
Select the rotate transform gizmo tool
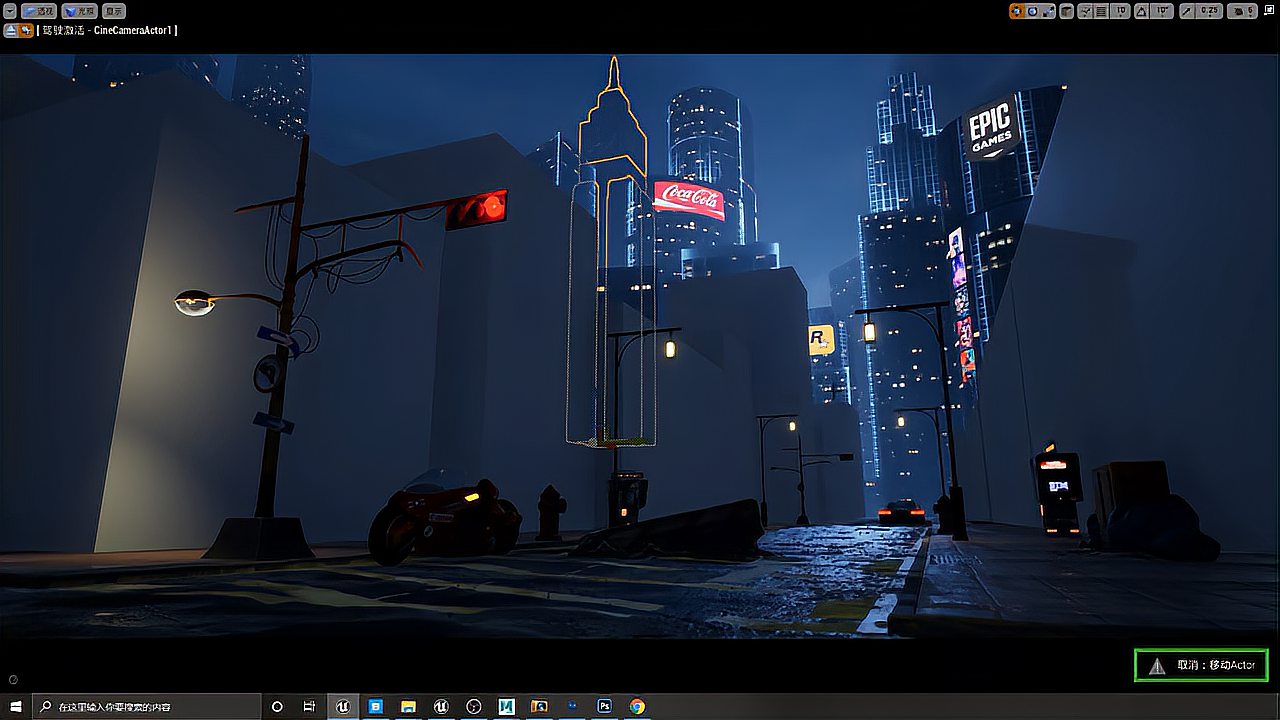[1032, 11]
